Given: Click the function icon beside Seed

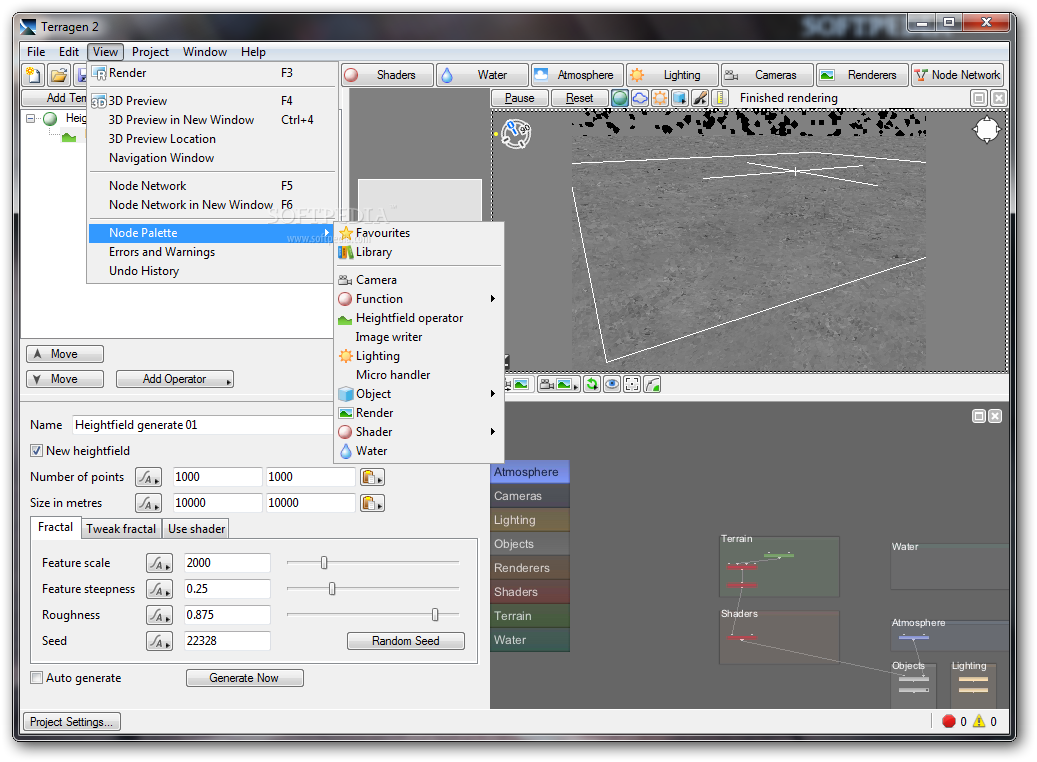Looking at the screenshot, I should [x=159, y=641].
